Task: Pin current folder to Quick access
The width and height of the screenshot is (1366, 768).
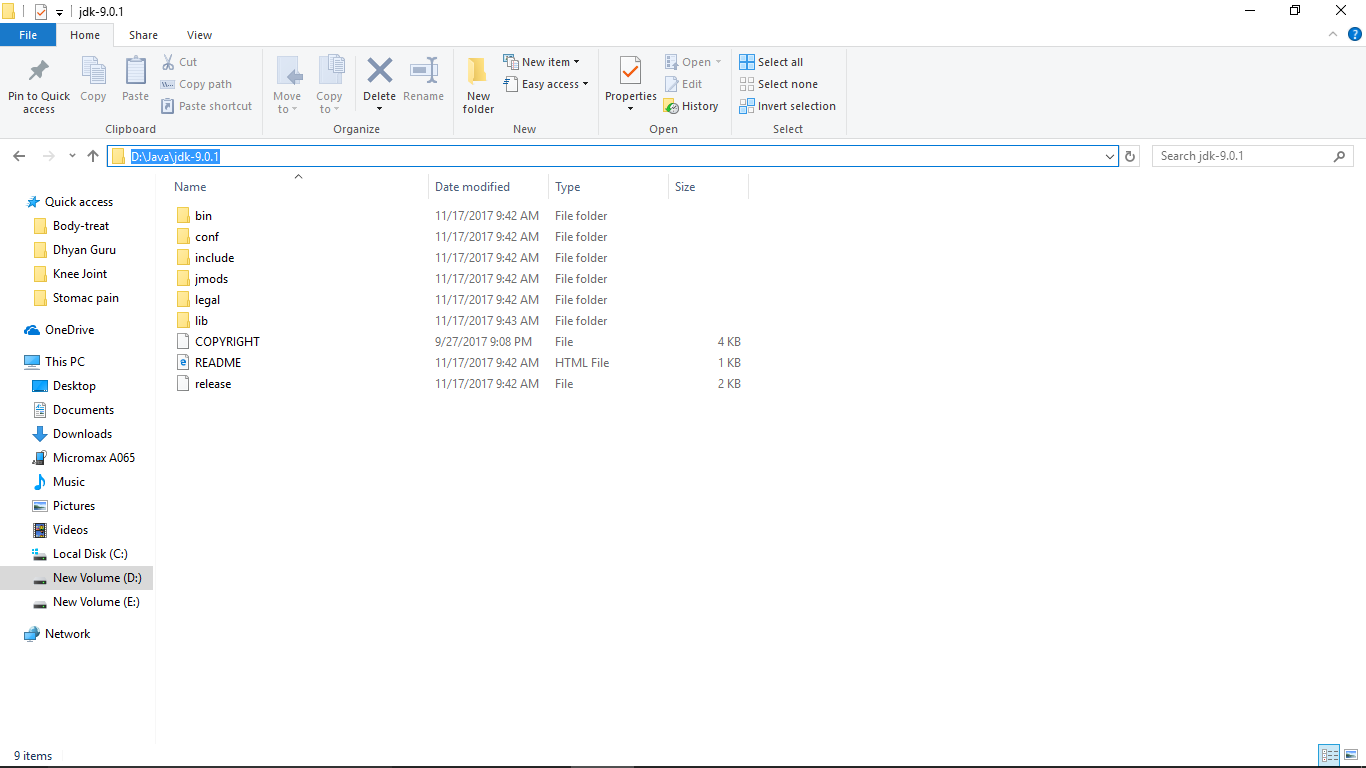Action: [38, 84]
